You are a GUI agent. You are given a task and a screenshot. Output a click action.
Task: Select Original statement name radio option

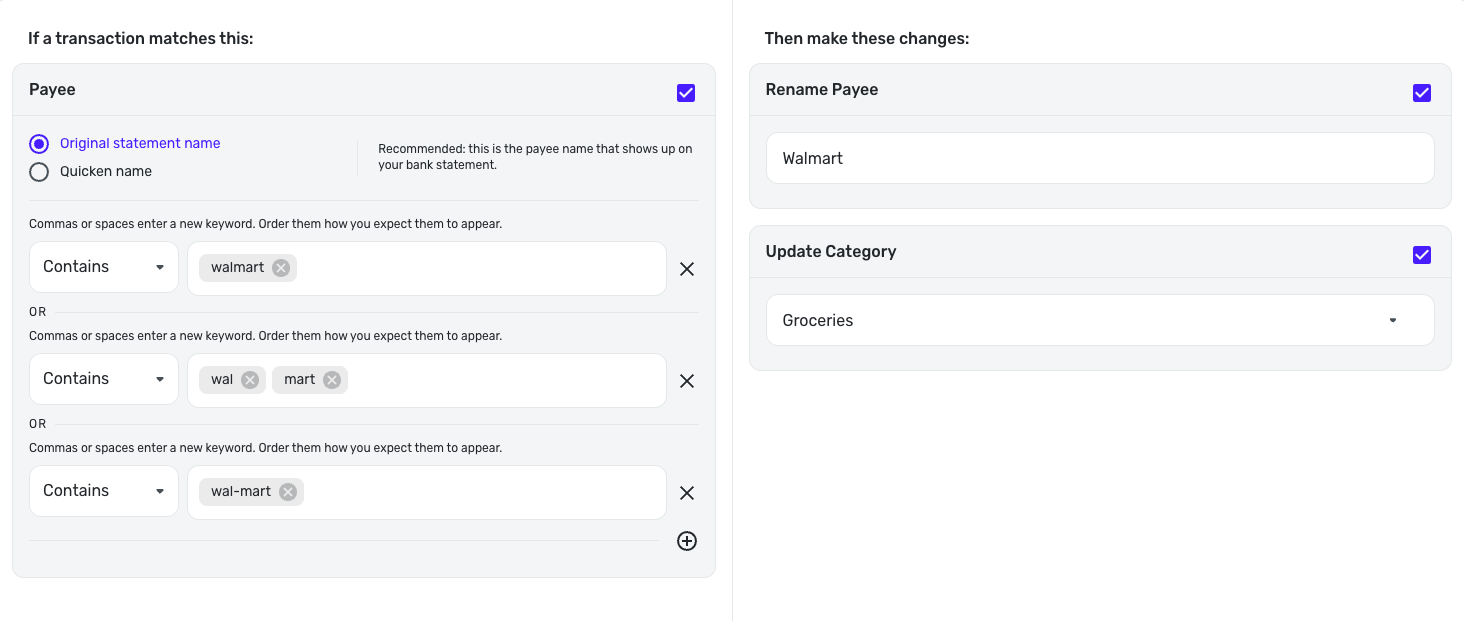click(x=39, y=144)
